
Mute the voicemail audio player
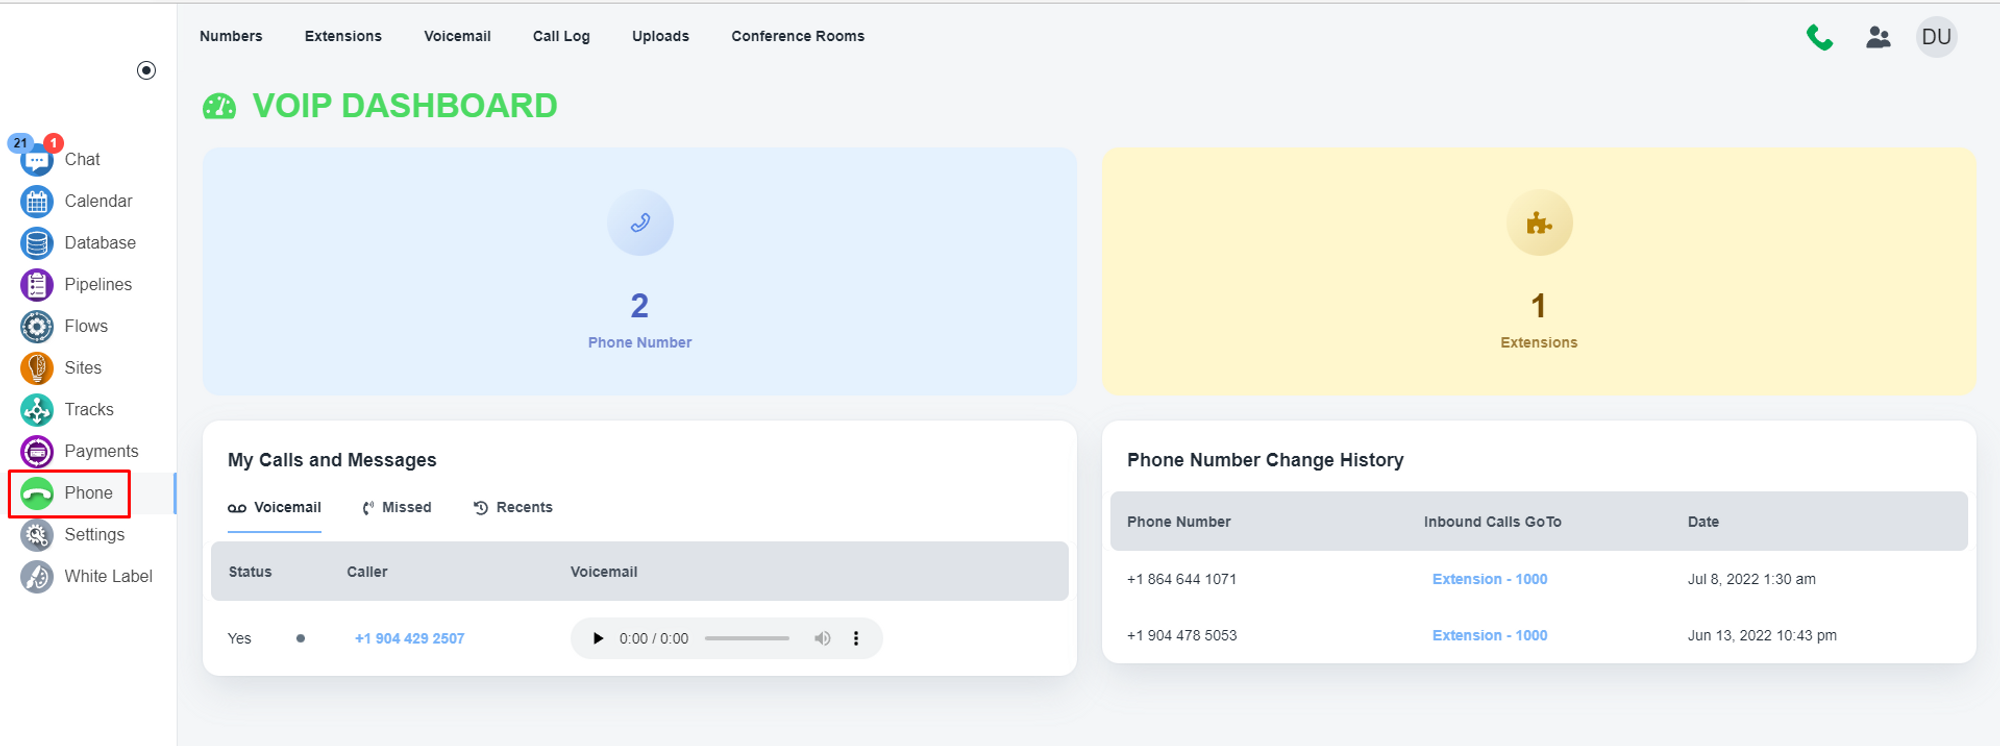(822, 639)
